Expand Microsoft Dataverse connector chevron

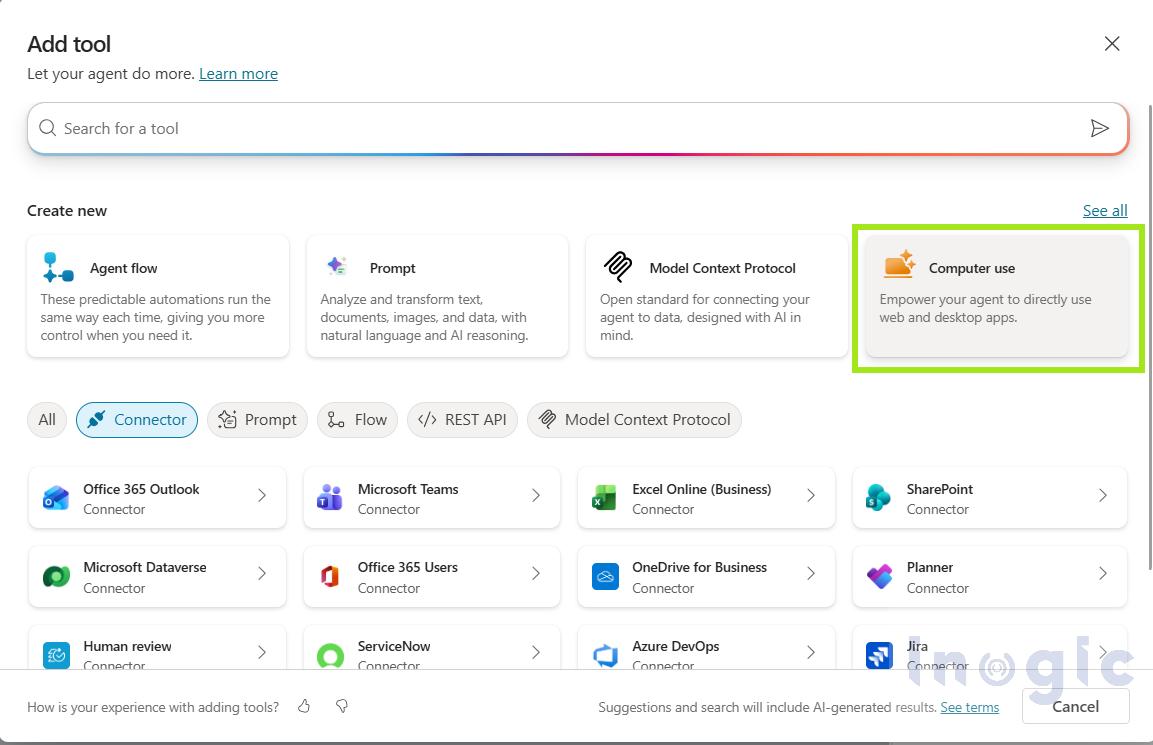tap(262, 574)
